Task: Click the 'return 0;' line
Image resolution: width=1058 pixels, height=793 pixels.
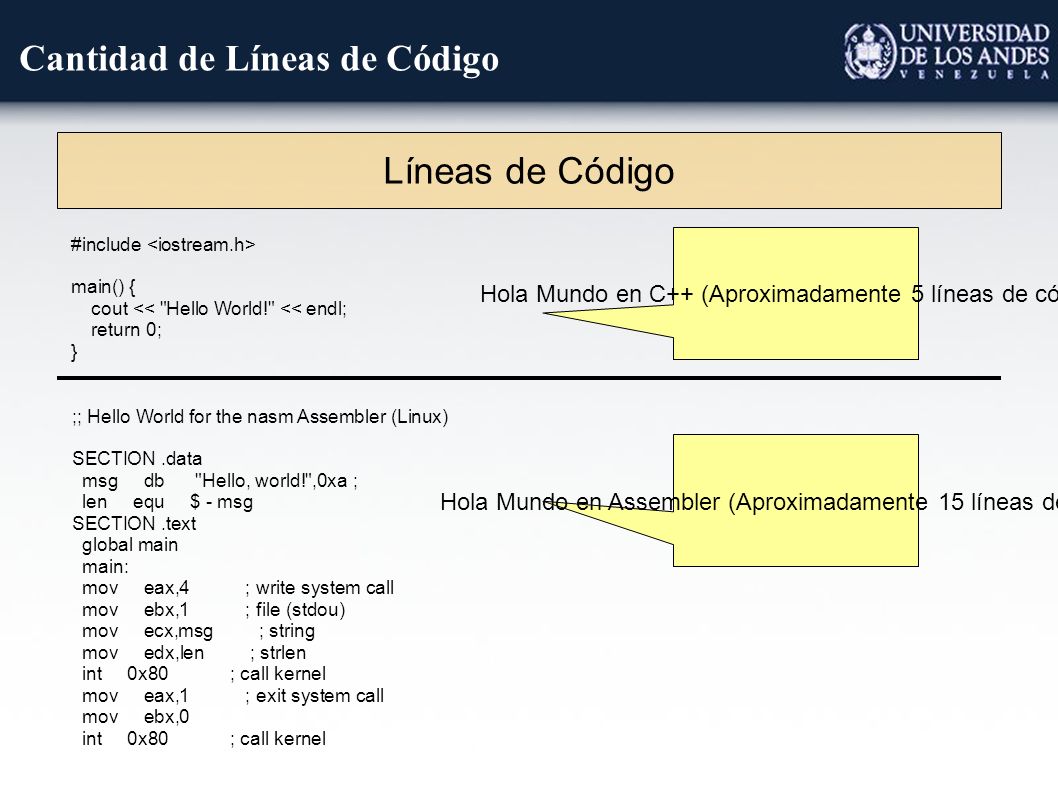Action: point(126,330)
